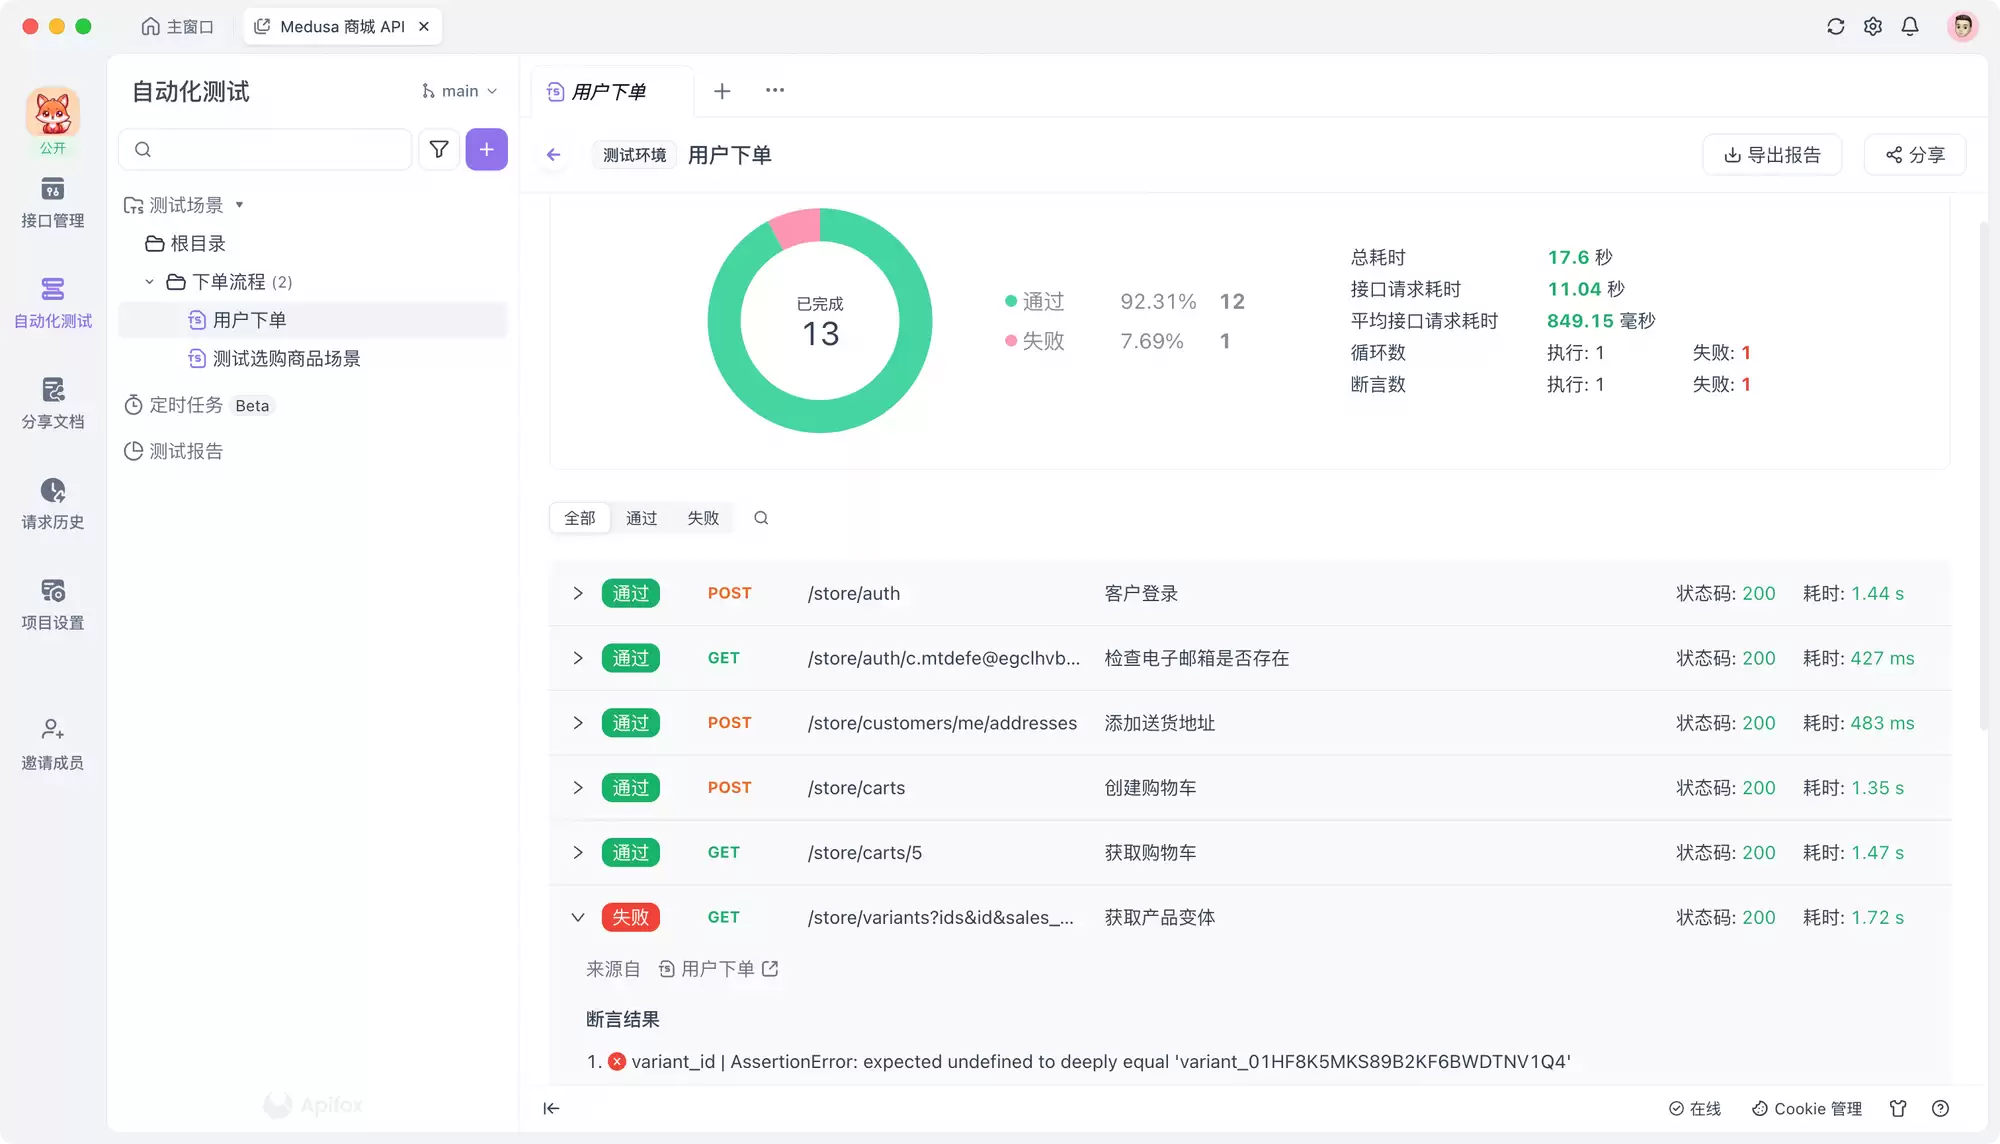Open the 请求历史 sidebar section
2000x1144 pixels.
click(53, 505)
